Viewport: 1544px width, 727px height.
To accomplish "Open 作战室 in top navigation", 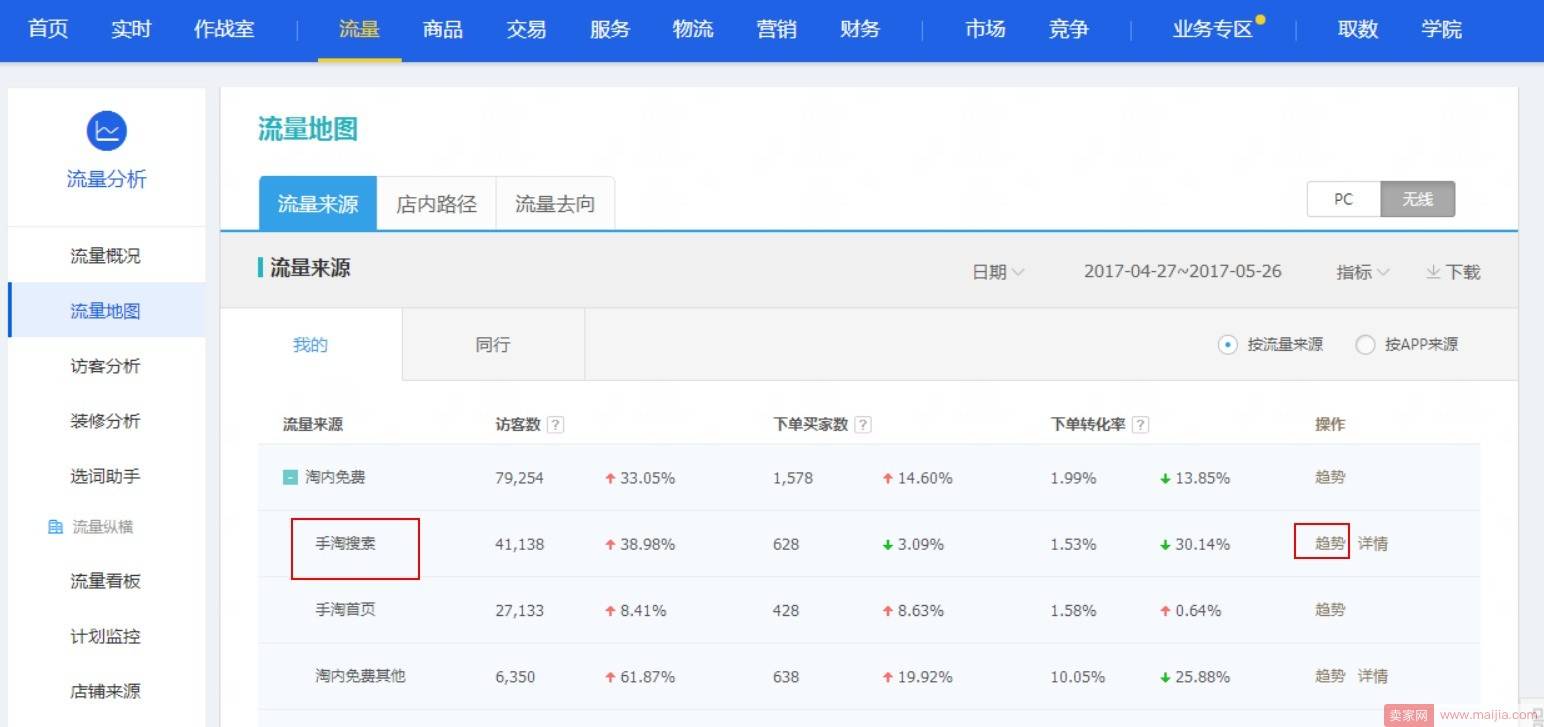I will click(x=224, y=29).
